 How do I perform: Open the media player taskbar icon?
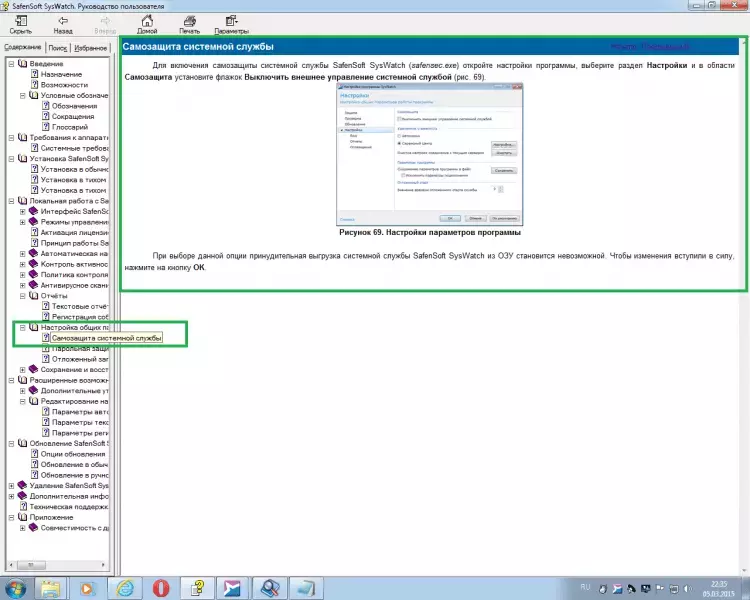click(x=88, y=588)
